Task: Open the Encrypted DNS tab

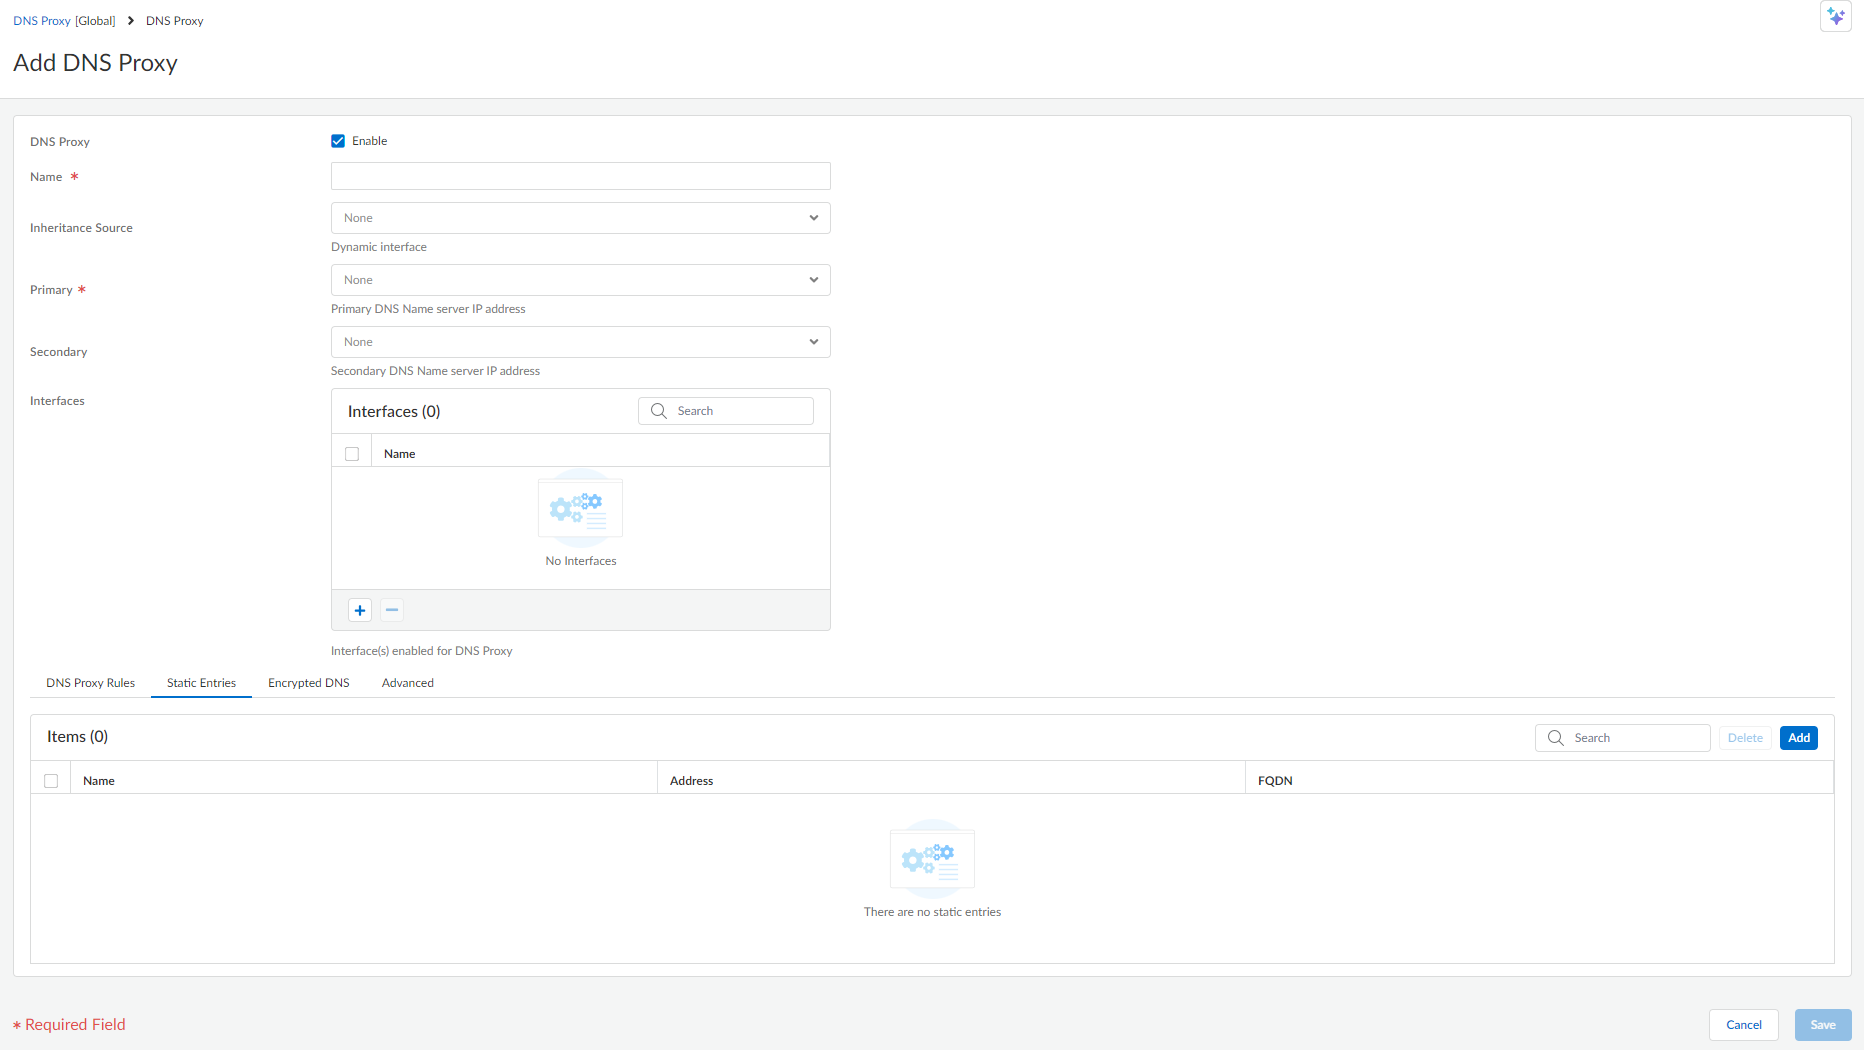Action: tap(308, 683)
